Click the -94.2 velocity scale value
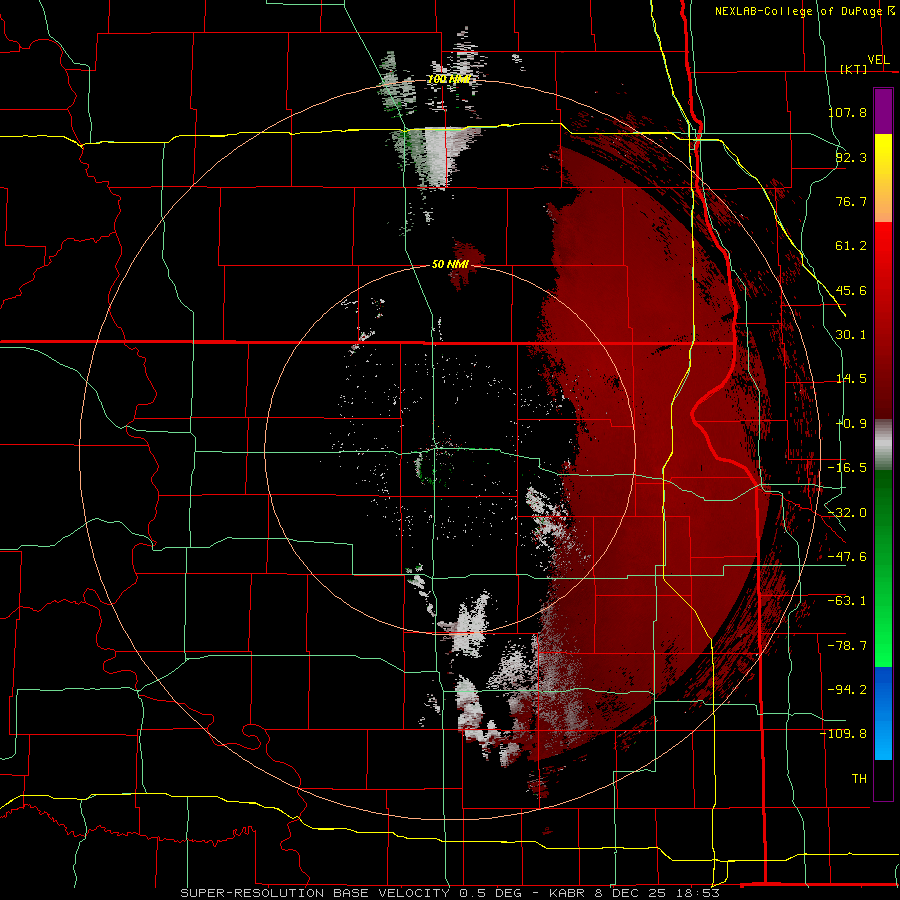The width and height of the screenshot is (900, 900). (847, 690)
